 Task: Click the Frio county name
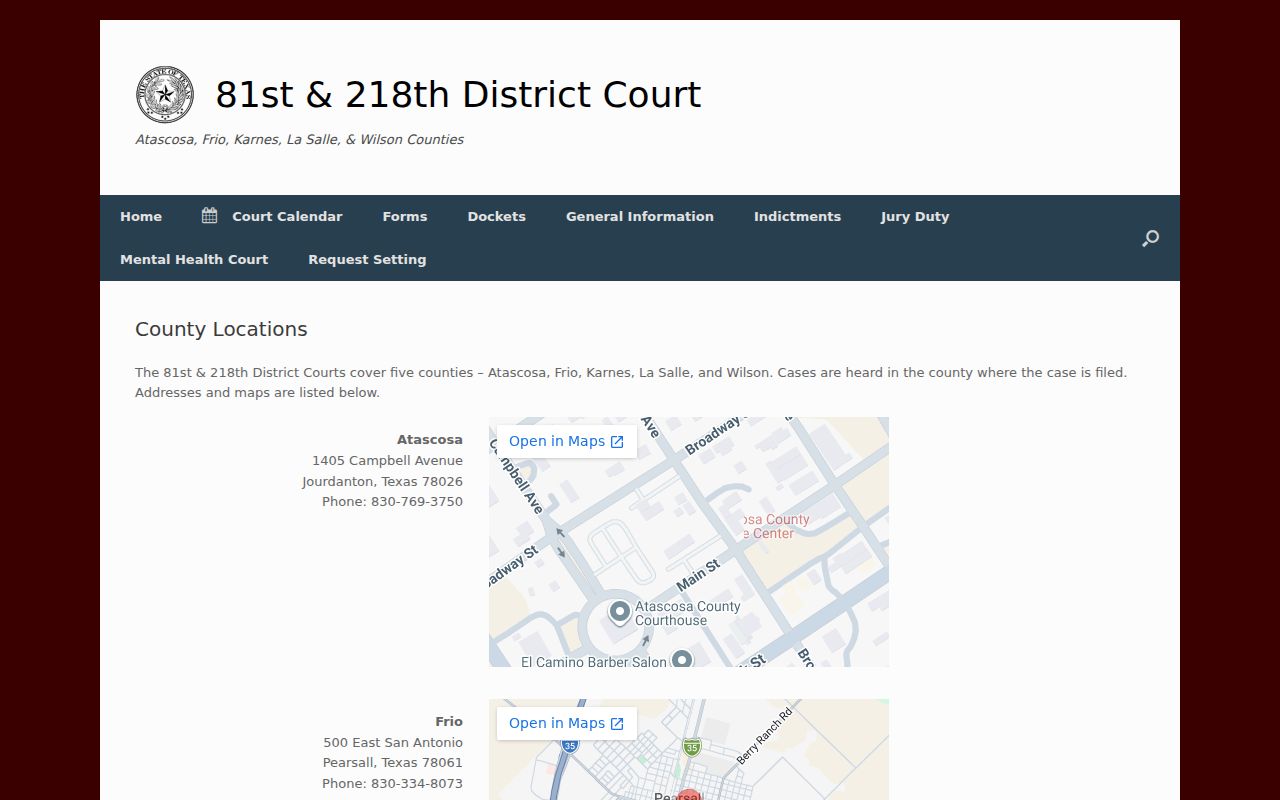[x=449, y=721]
